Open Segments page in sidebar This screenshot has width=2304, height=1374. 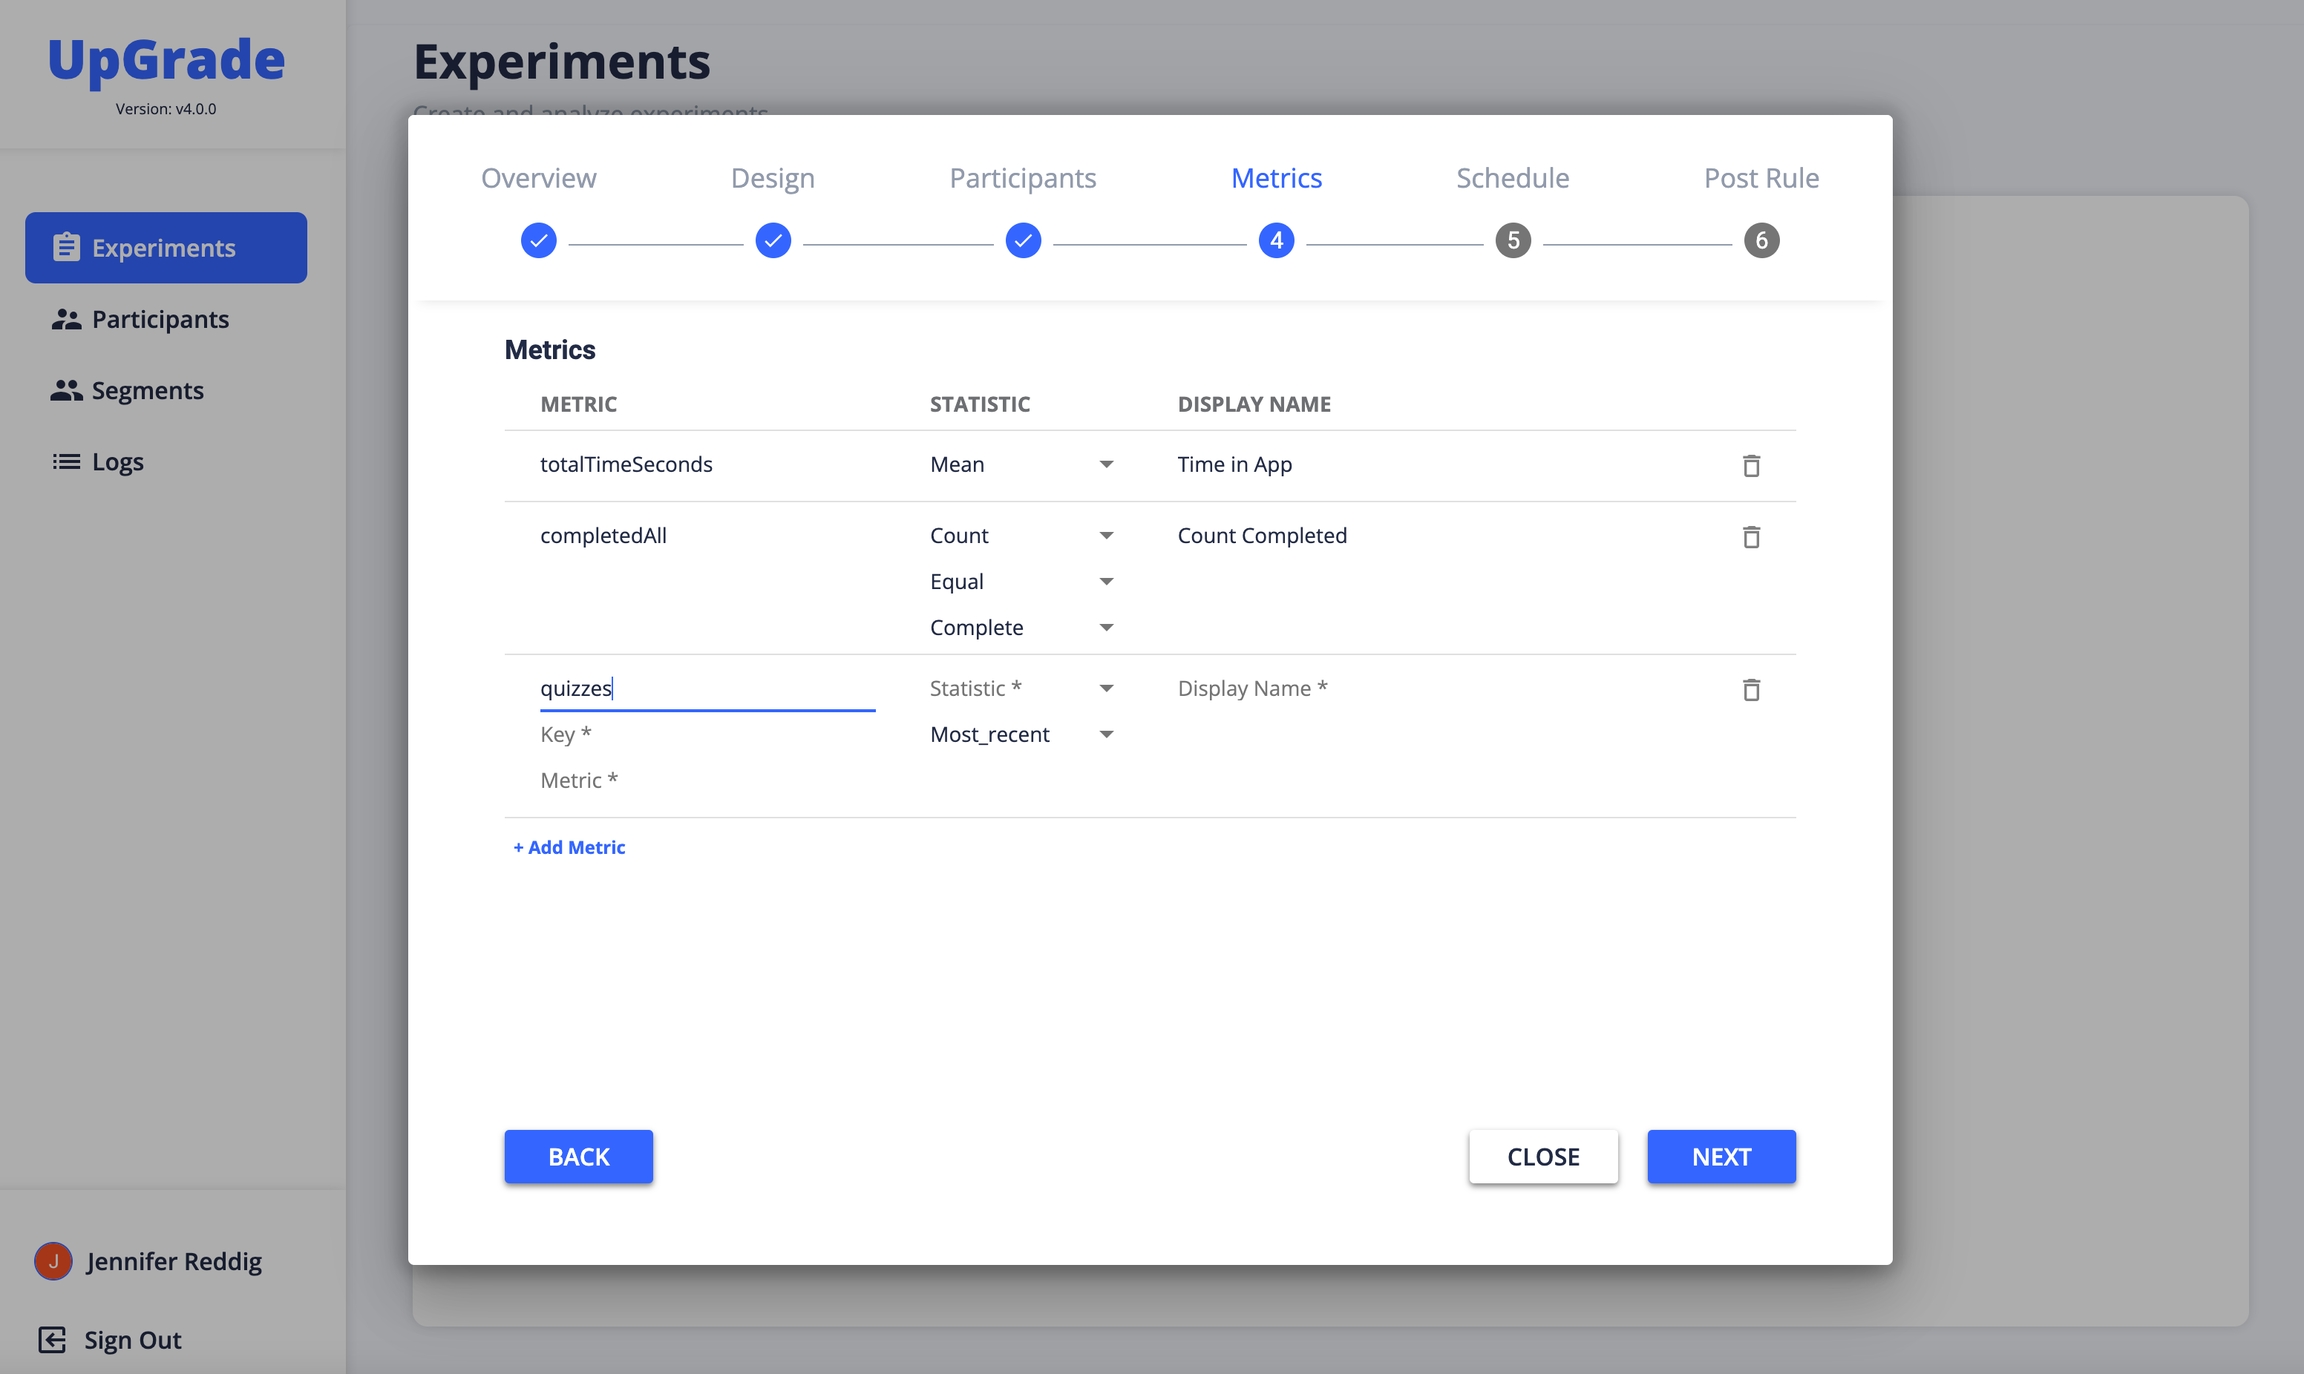pyautogui.click(x=146, y=390)
